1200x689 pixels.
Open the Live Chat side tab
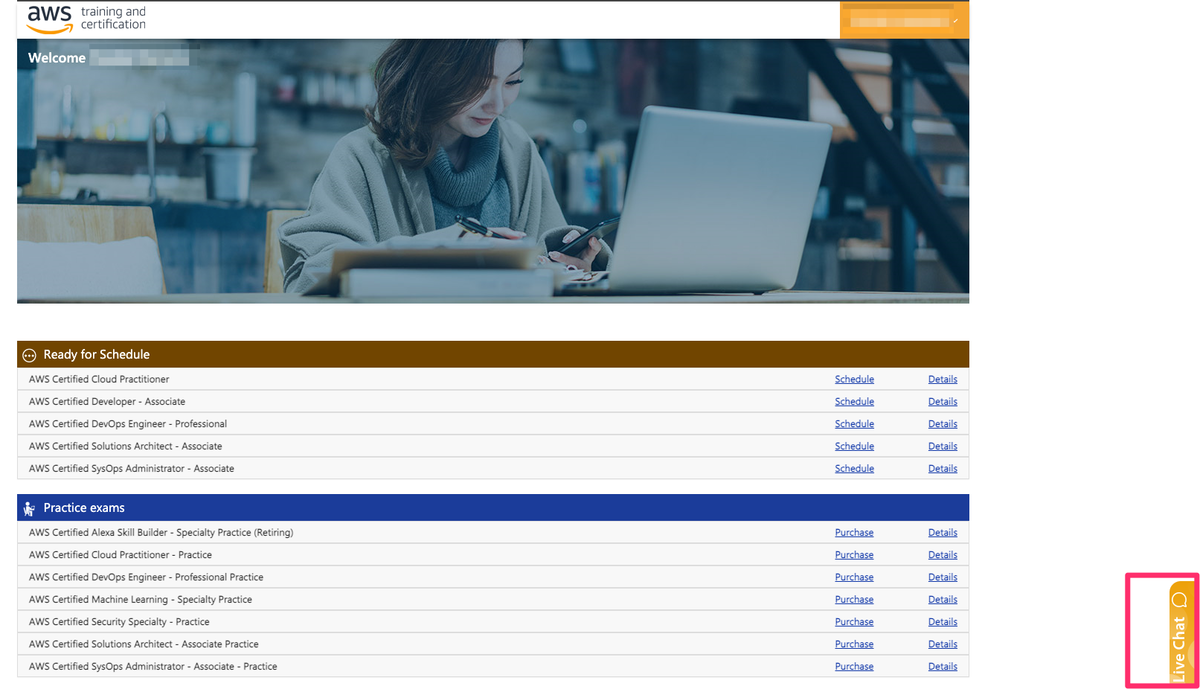point(1180,632)
